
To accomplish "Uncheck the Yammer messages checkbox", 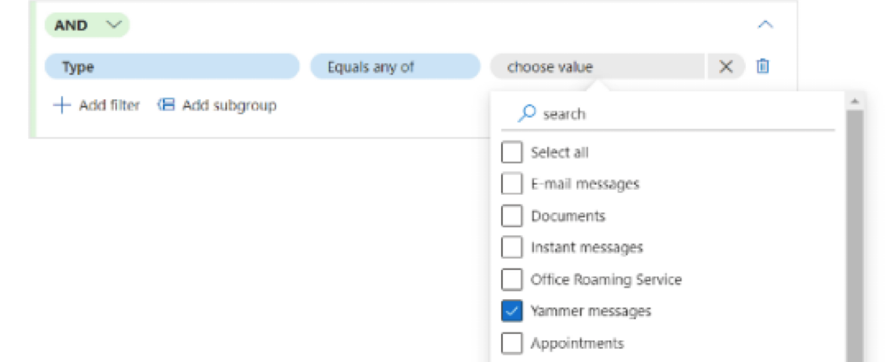I will coord(511,311).
